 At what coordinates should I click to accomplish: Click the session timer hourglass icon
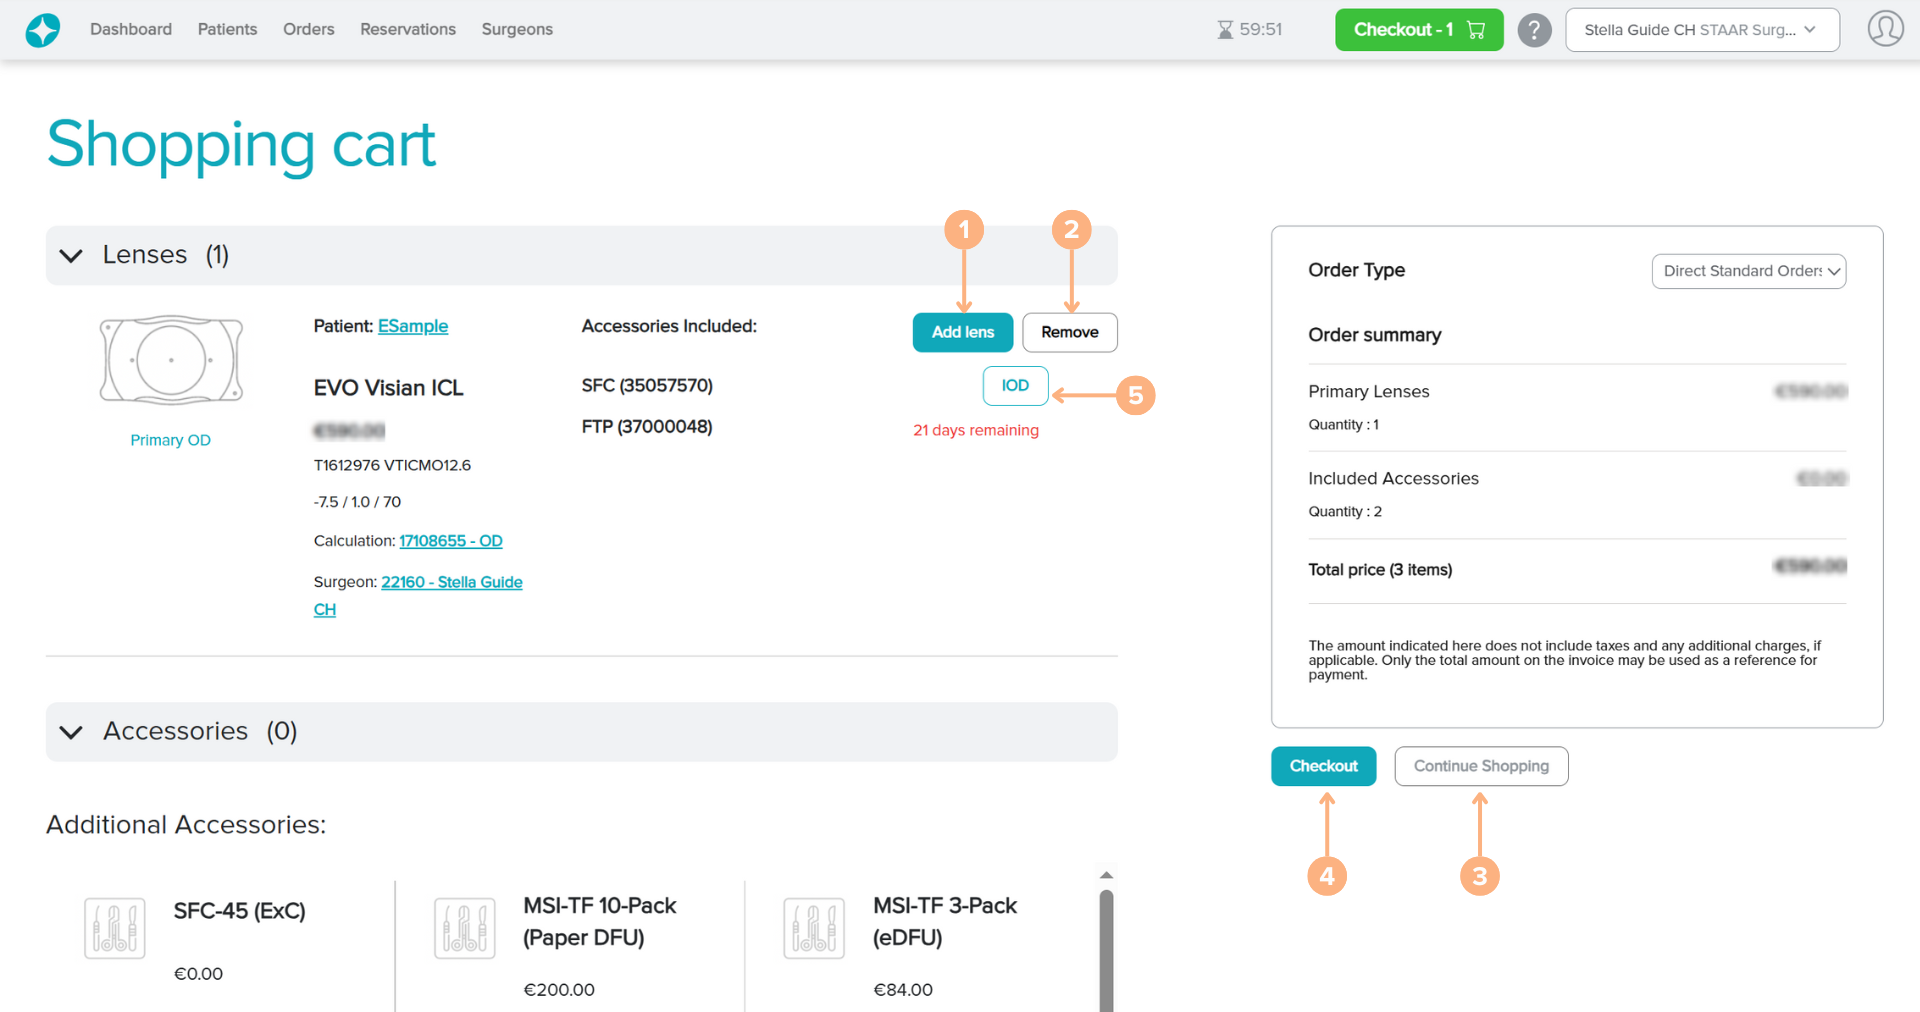[x=1225, y=30]
